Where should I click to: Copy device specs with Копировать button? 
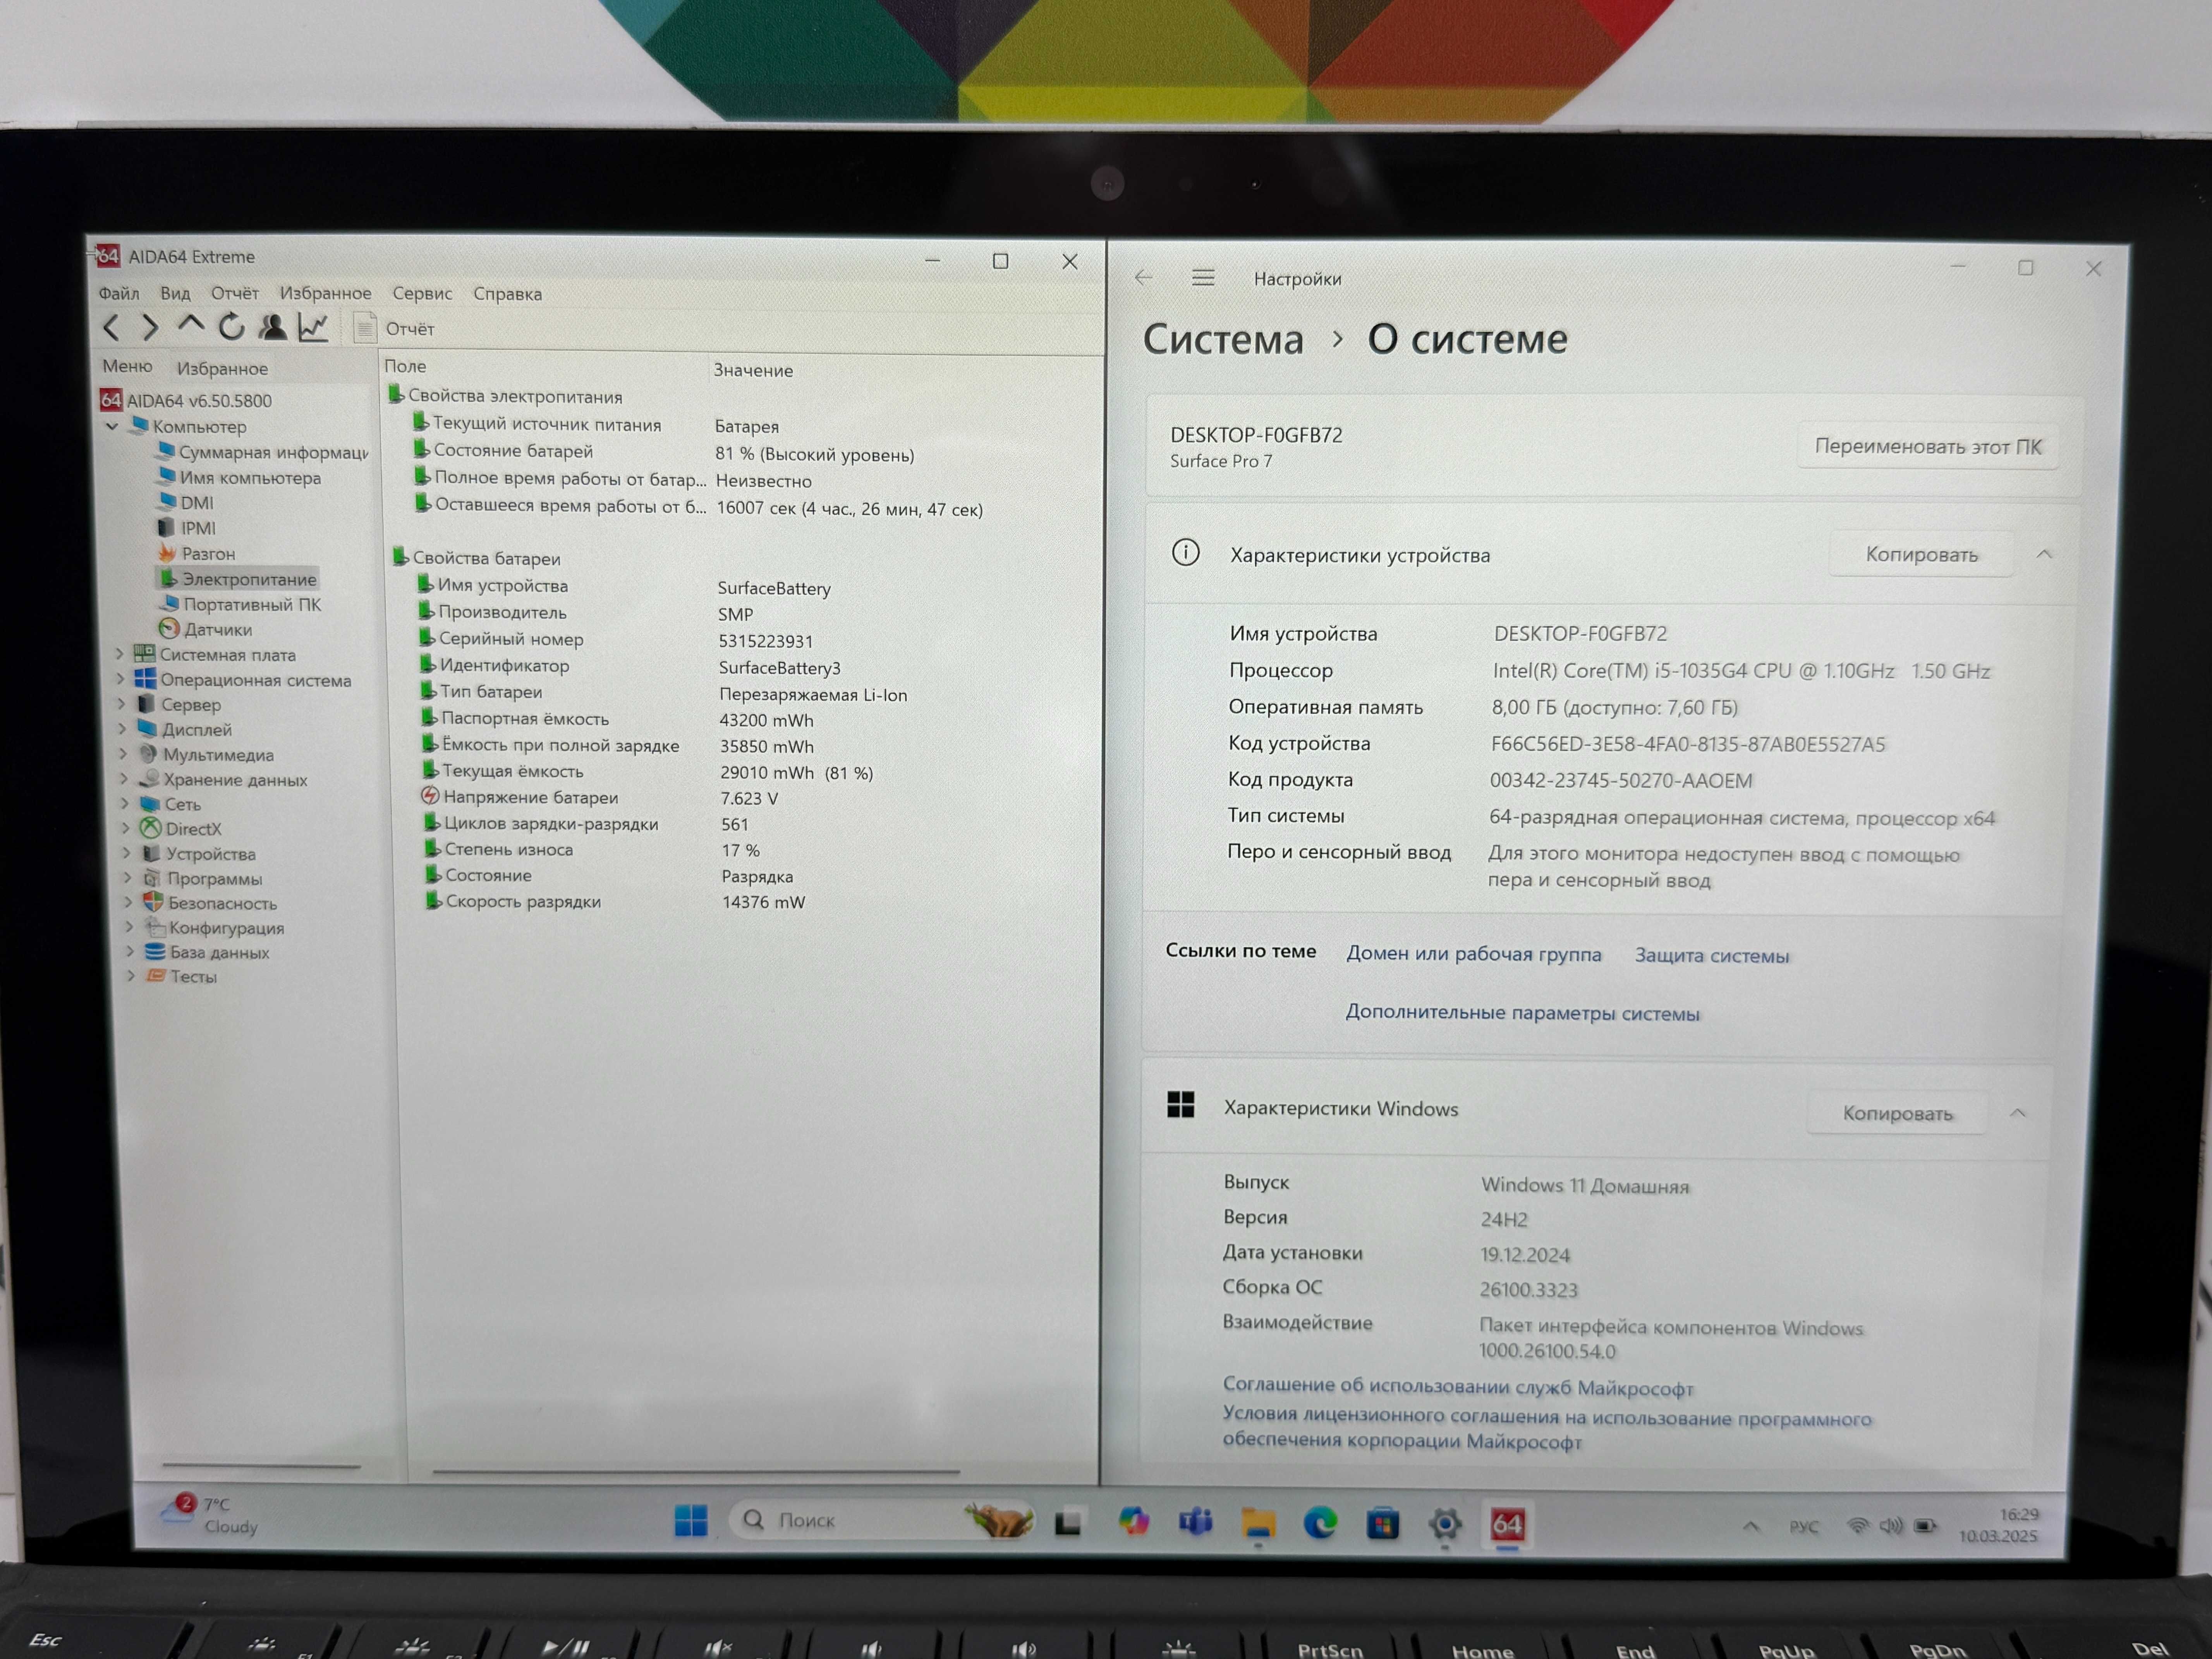[1921, 554]
